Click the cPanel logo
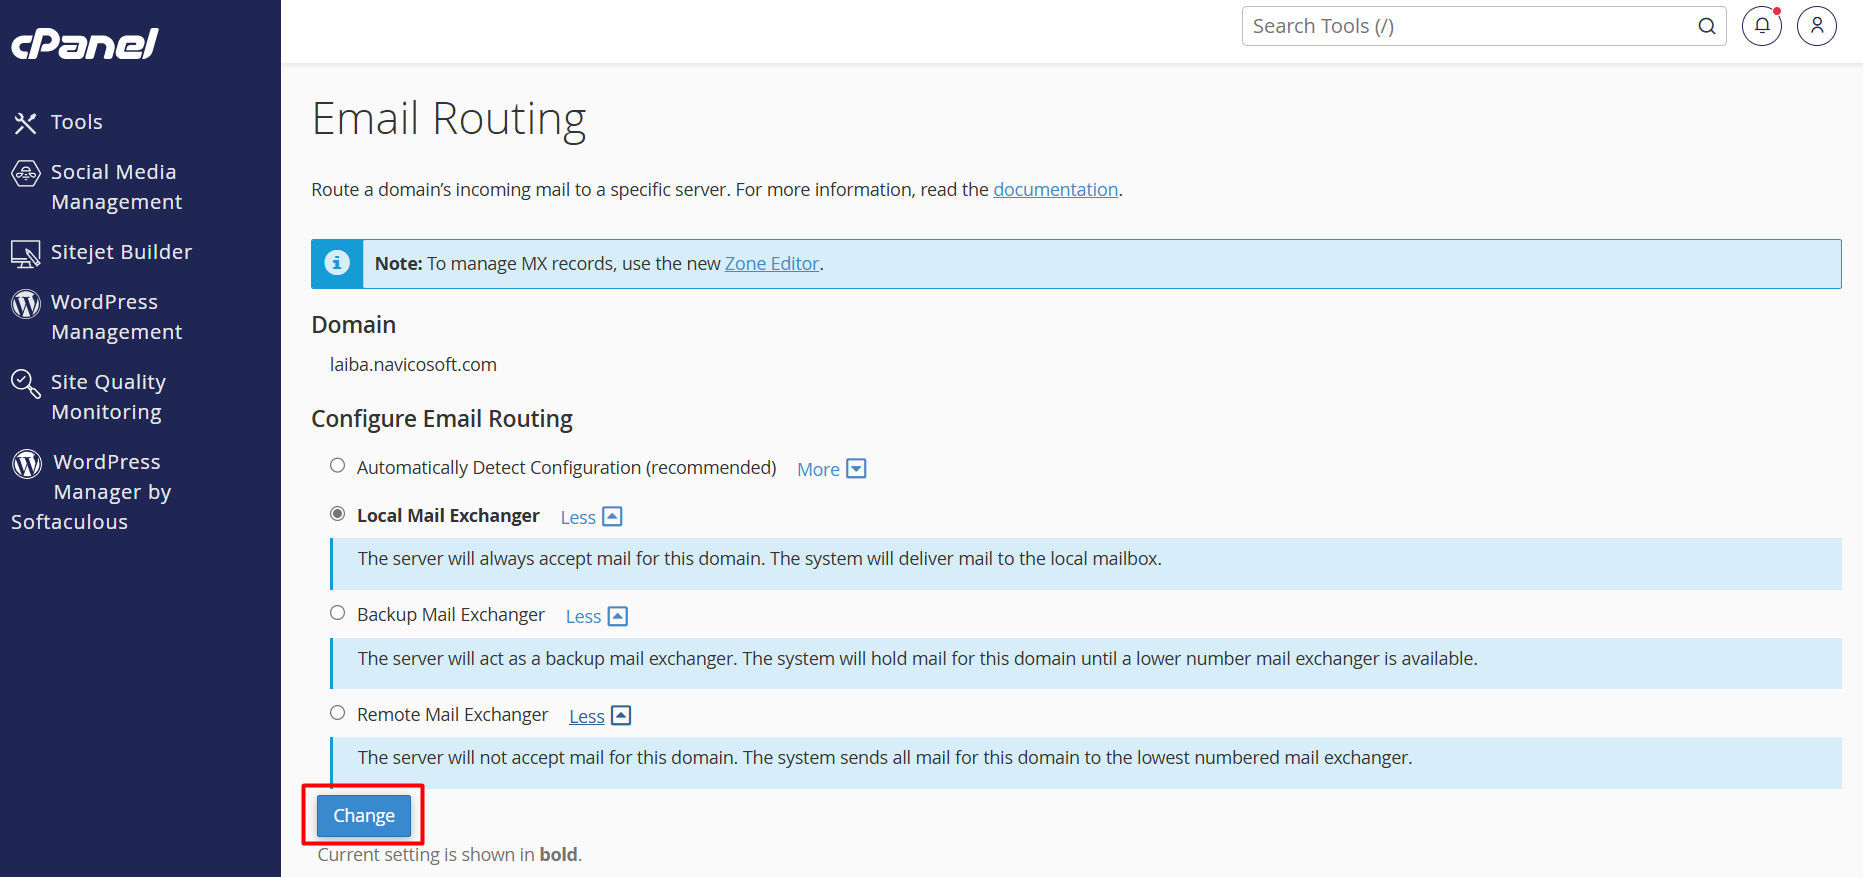1863x877 pixels. pos(85,44)
